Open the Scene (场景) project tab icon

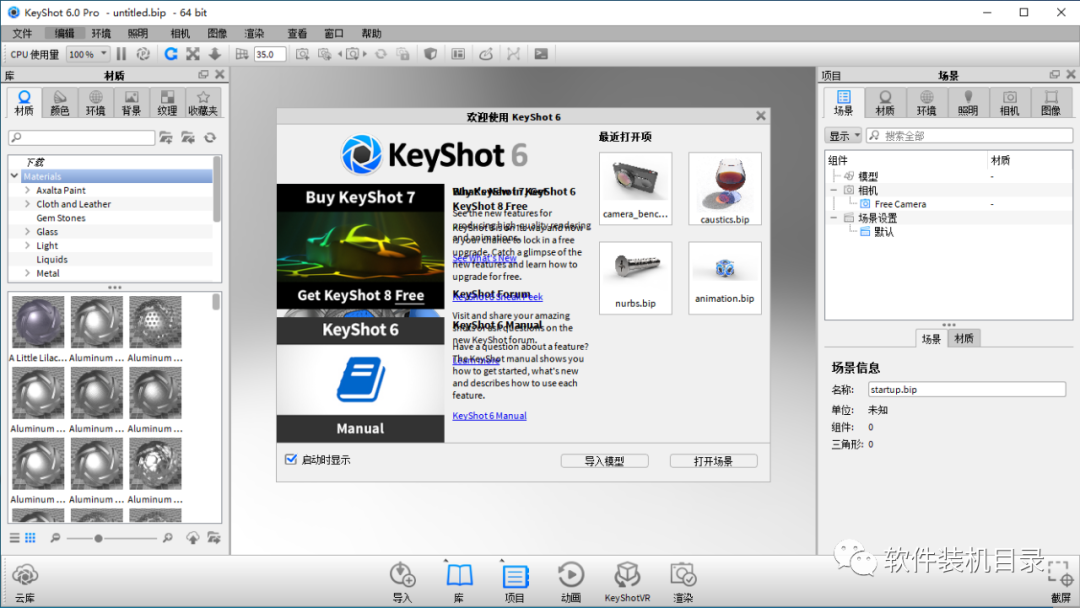pyautogui.click(x=844, y=103)
